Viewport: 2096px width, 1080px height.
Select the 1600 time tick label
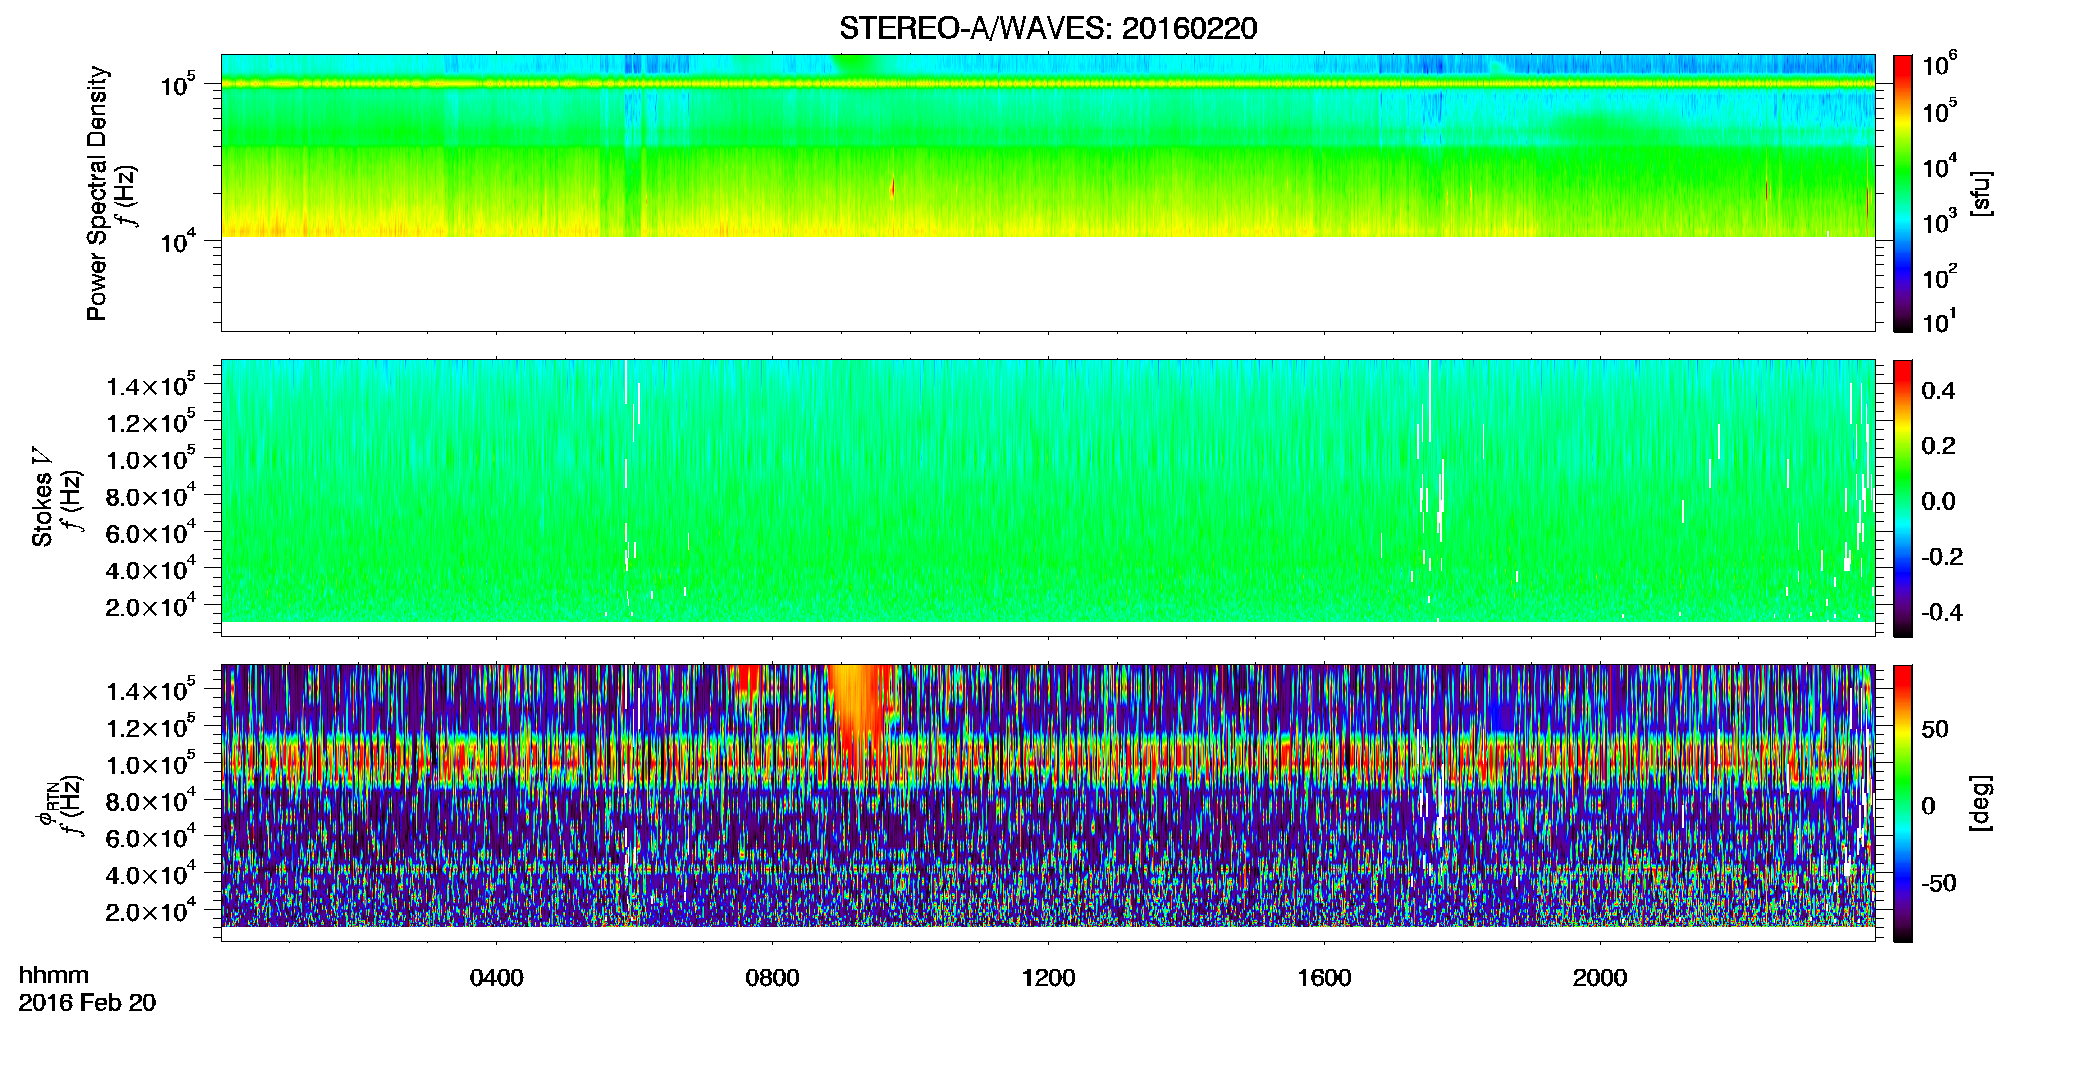[x=1324, y=978]
